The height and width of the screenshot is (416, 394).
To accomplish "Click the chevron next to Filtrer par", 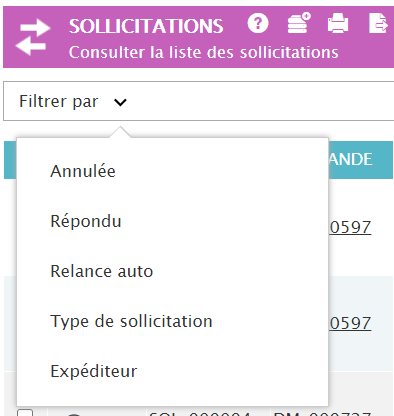I will [x=120, y=102].
